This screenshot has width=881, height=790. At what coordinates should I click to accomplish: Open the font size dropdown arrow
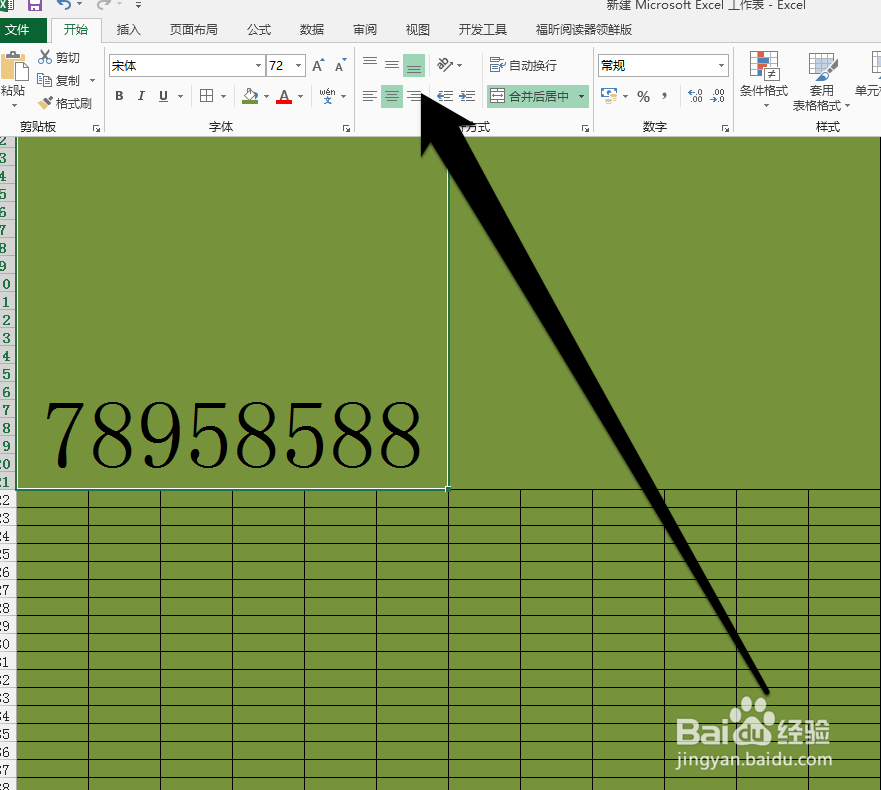(299, 66)
